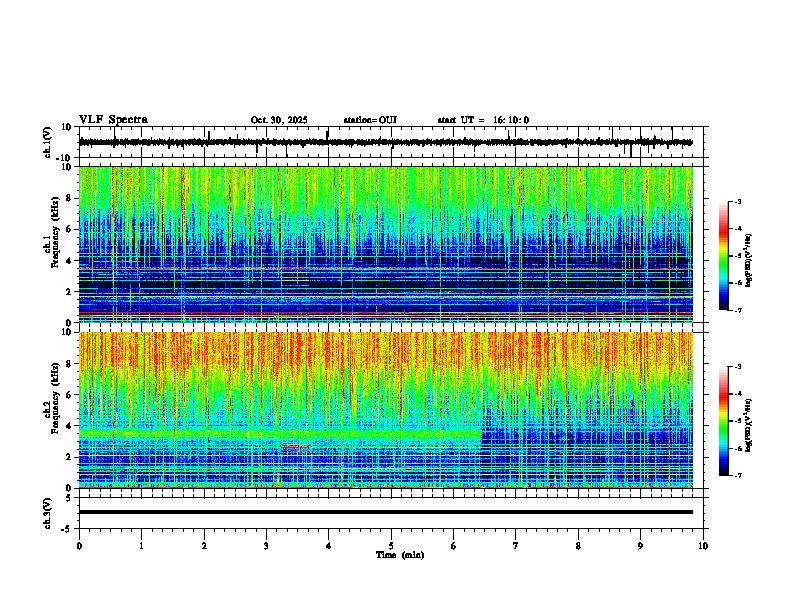This screenshot has width=792, height=612.
Task: Click the "-7" label on ch.2 color scale
Action: tap(738, 476)
